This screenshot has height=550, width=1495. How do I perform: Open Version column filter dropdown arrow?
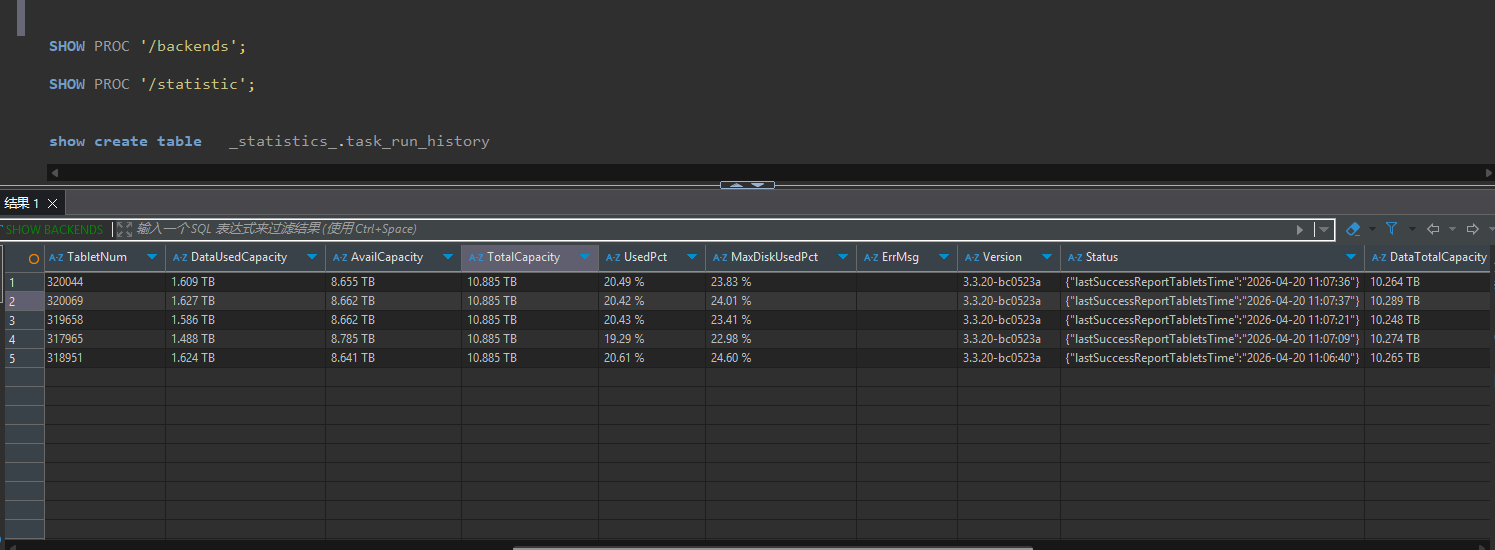point(1047,257)
